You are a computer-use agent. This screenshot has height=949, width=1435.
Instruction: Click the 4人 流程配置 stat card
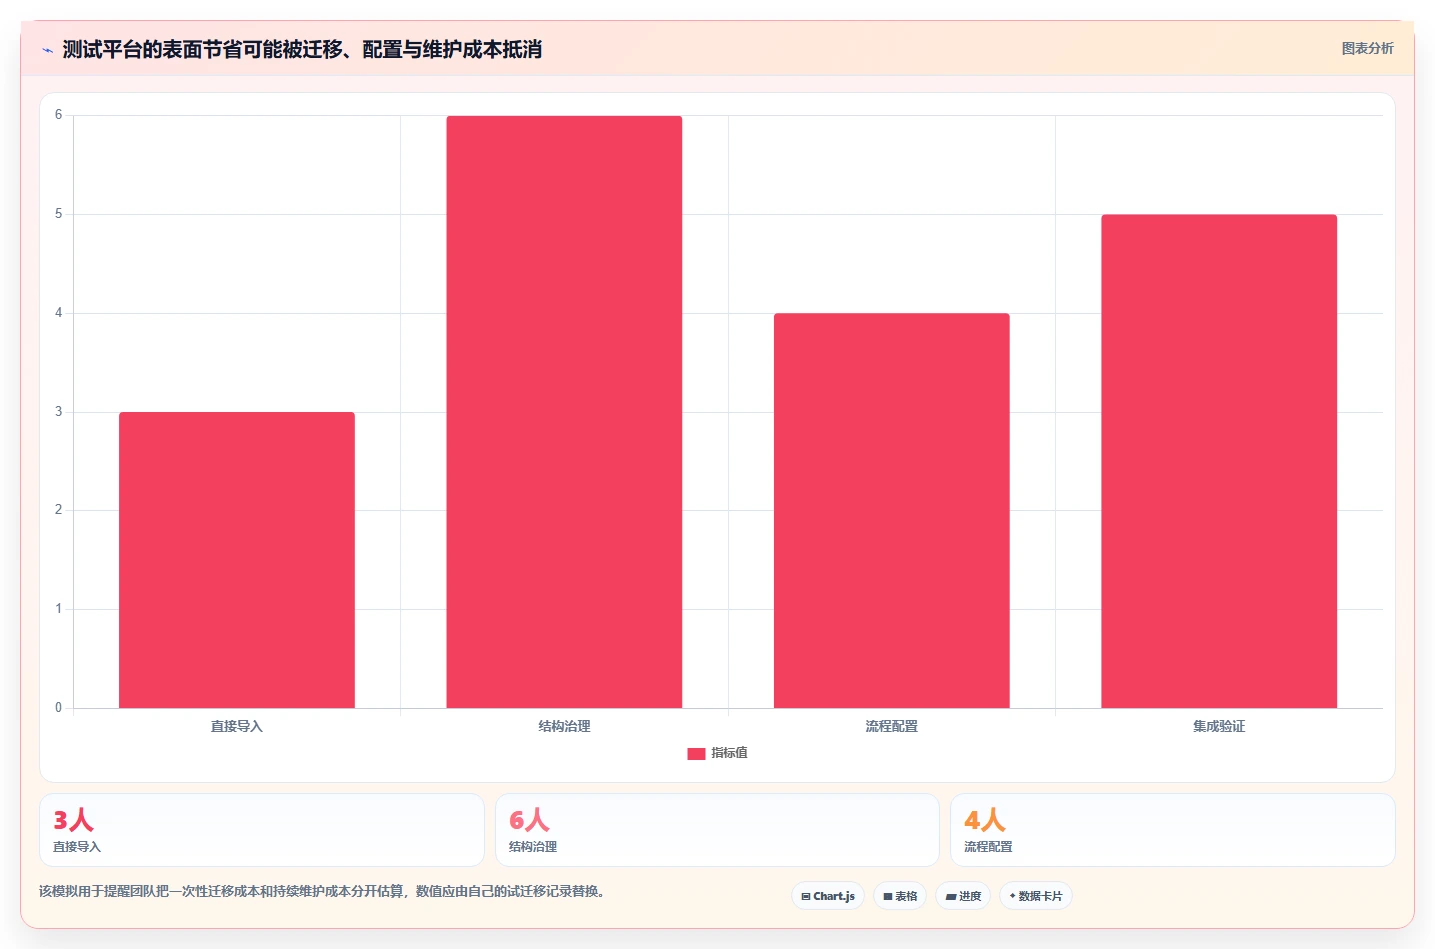coord(1173,830)
